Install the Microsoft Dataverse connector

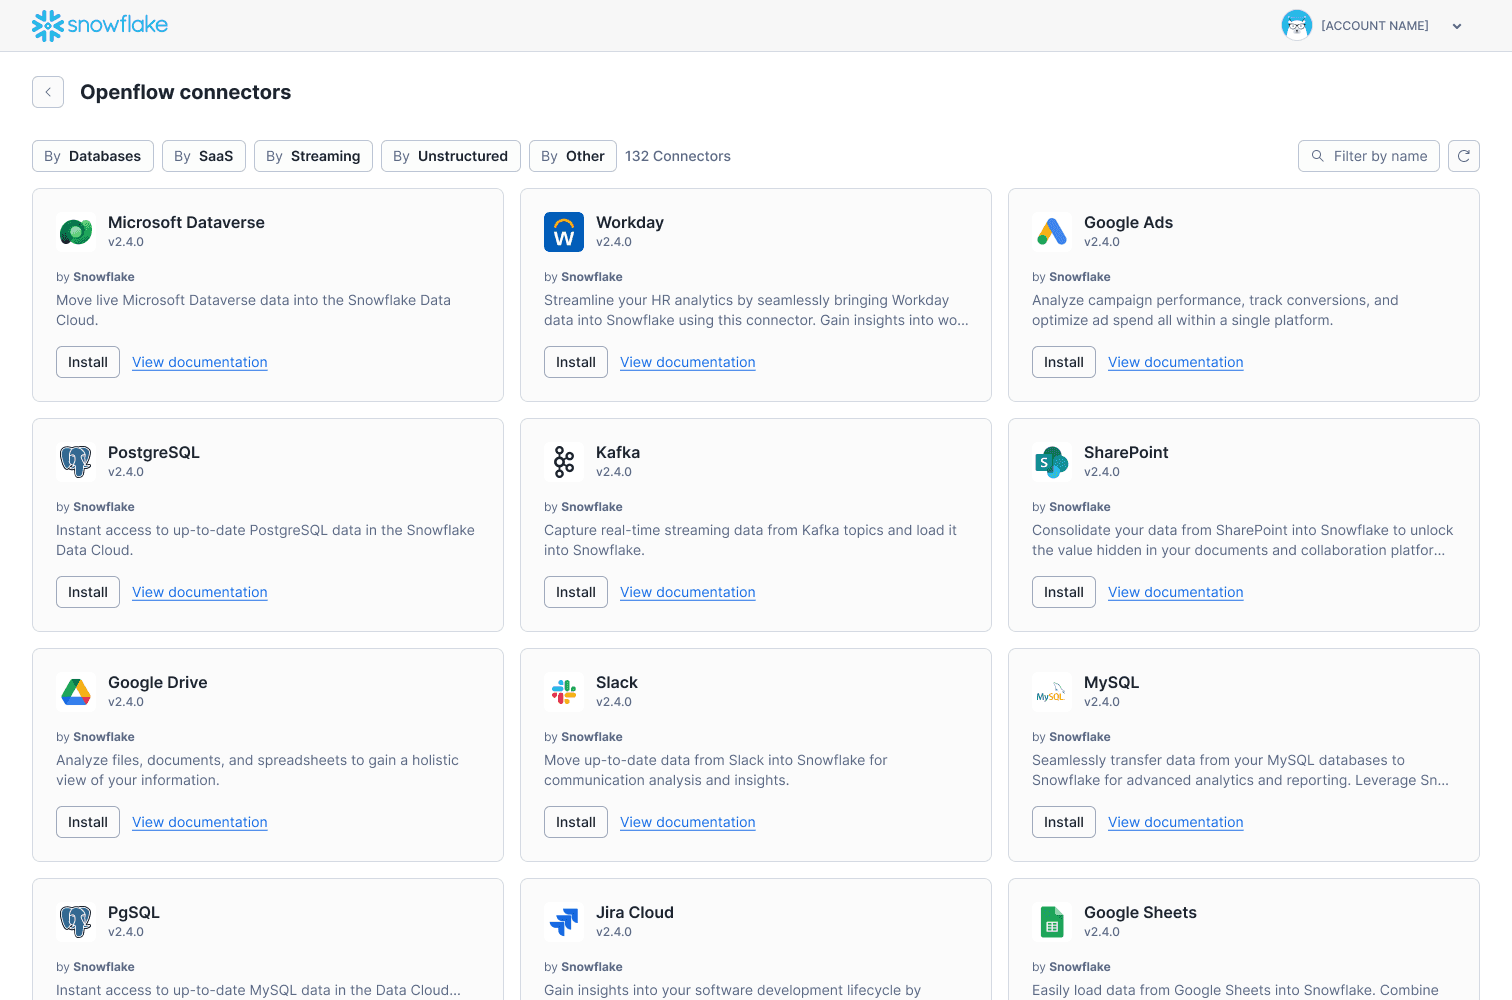[88, 362]
